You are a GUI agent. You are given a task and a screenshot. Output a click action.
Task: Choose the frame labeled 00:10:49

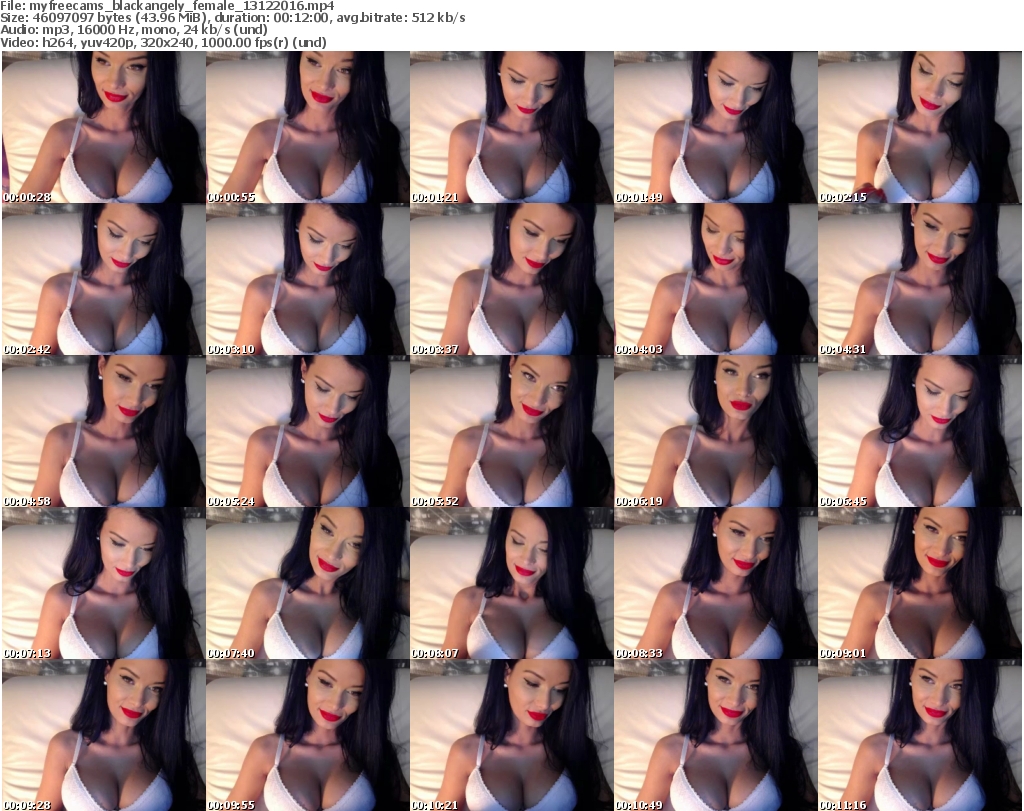[716, 735]
